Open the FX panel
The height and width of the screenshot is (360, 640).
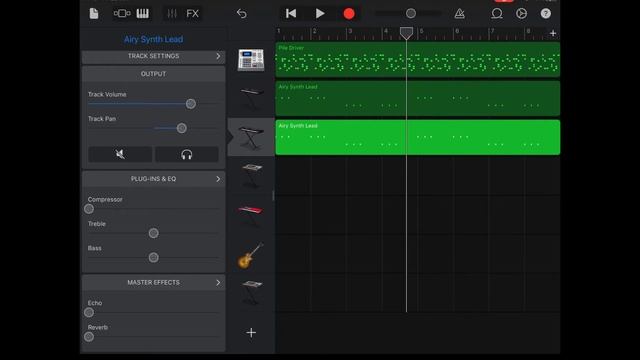192,13
